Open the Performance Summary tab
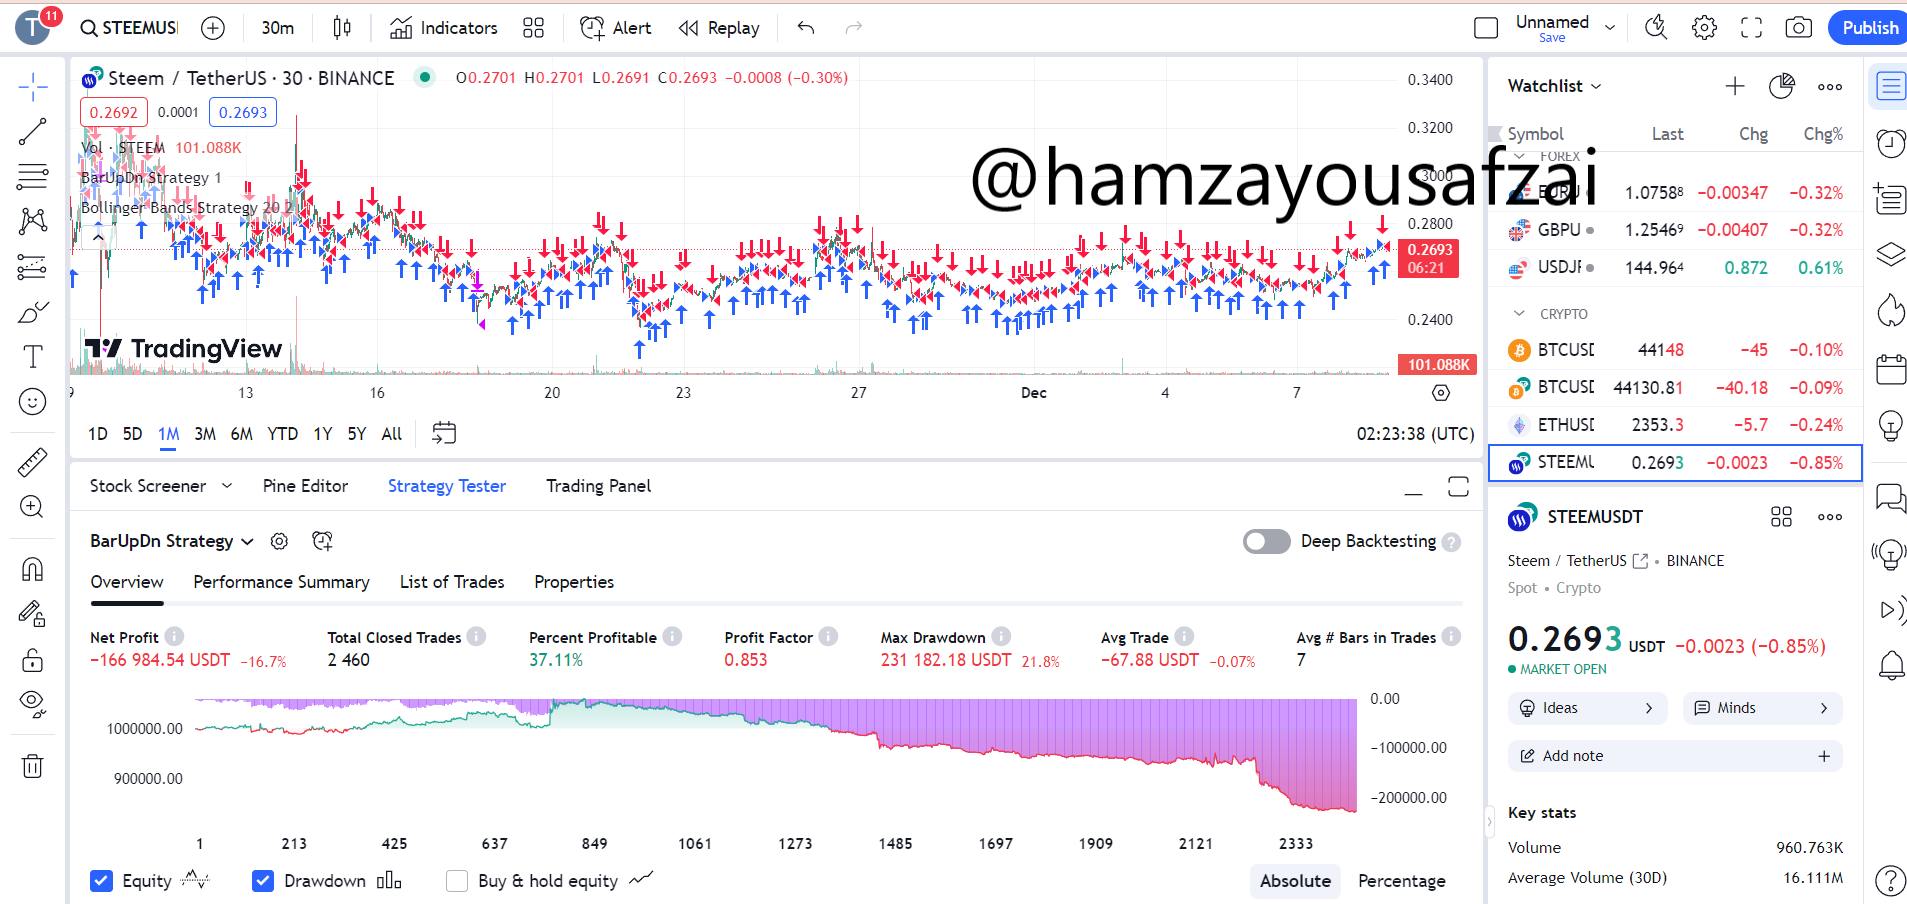Image resolution: width=1907 pixels, height=904 pixels. [x=281, y=582]
